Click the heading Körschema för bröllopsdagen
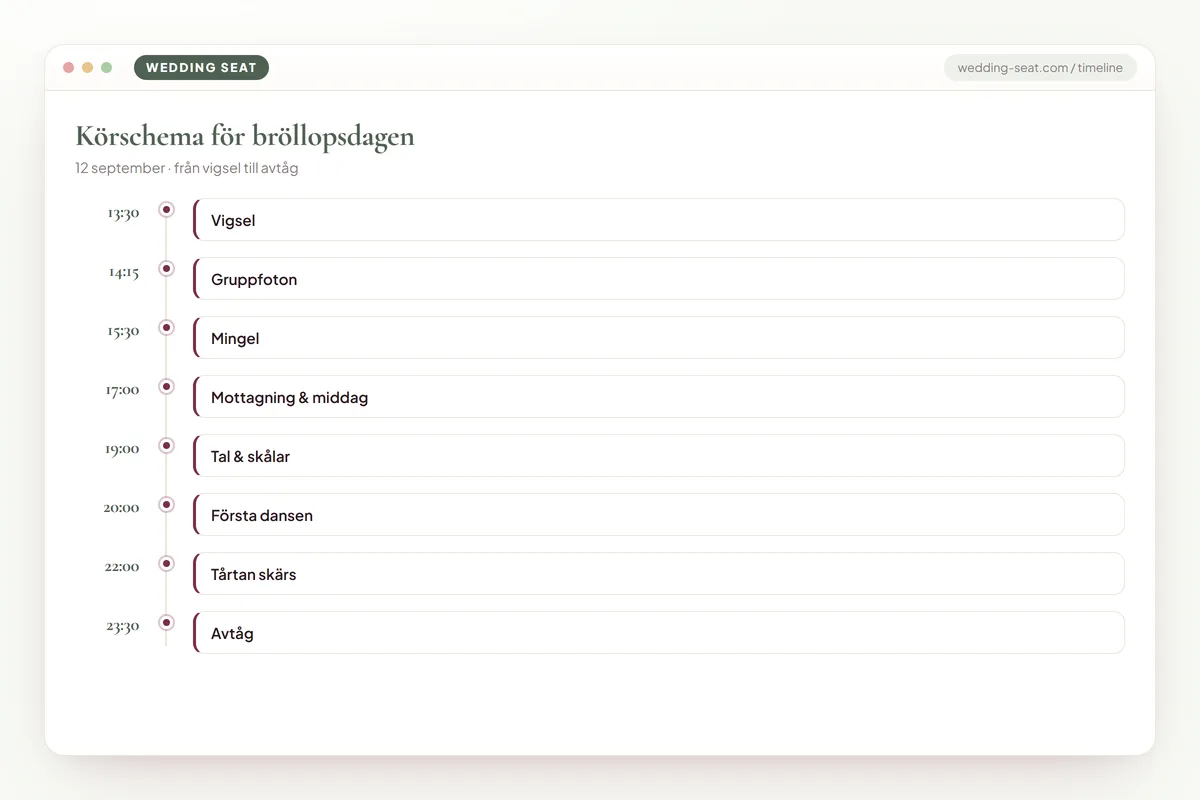Screen dimensions: 1200x800 coord(245,137)
